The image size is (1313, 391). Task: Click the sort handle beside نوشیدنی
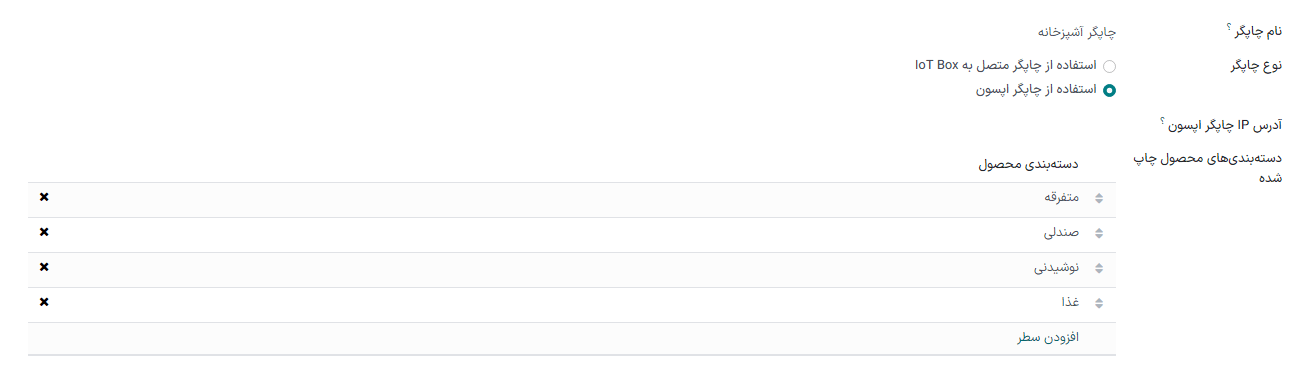click(x=1099, y=269)
